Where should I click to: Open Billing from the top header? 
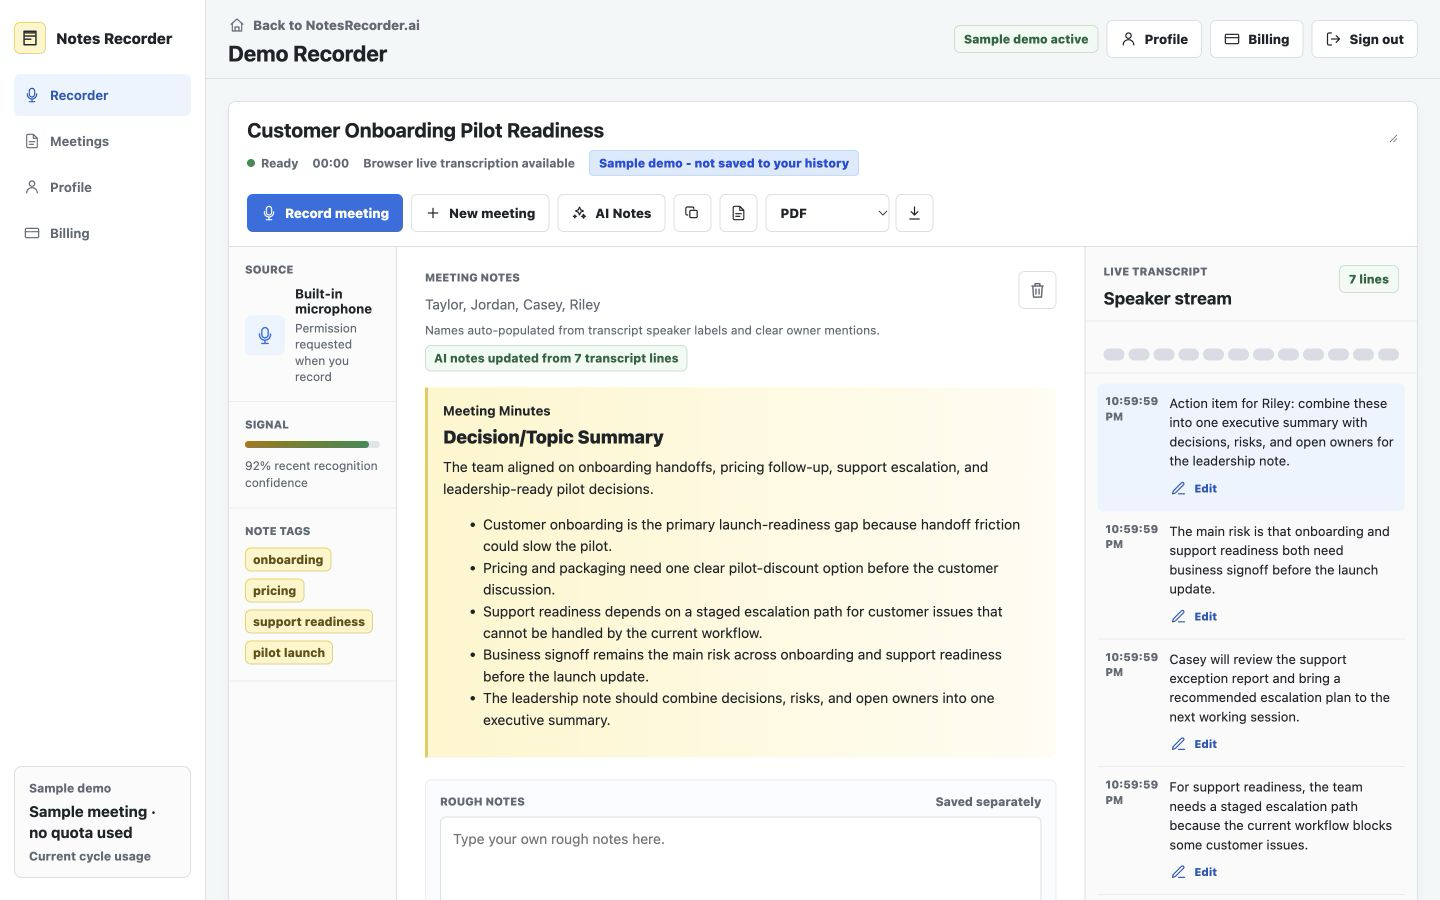(1256, 39)
